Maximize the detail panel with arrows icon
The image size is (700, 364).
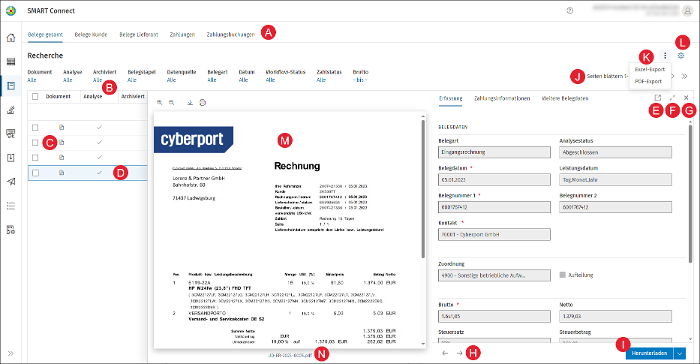pos(672,97)
